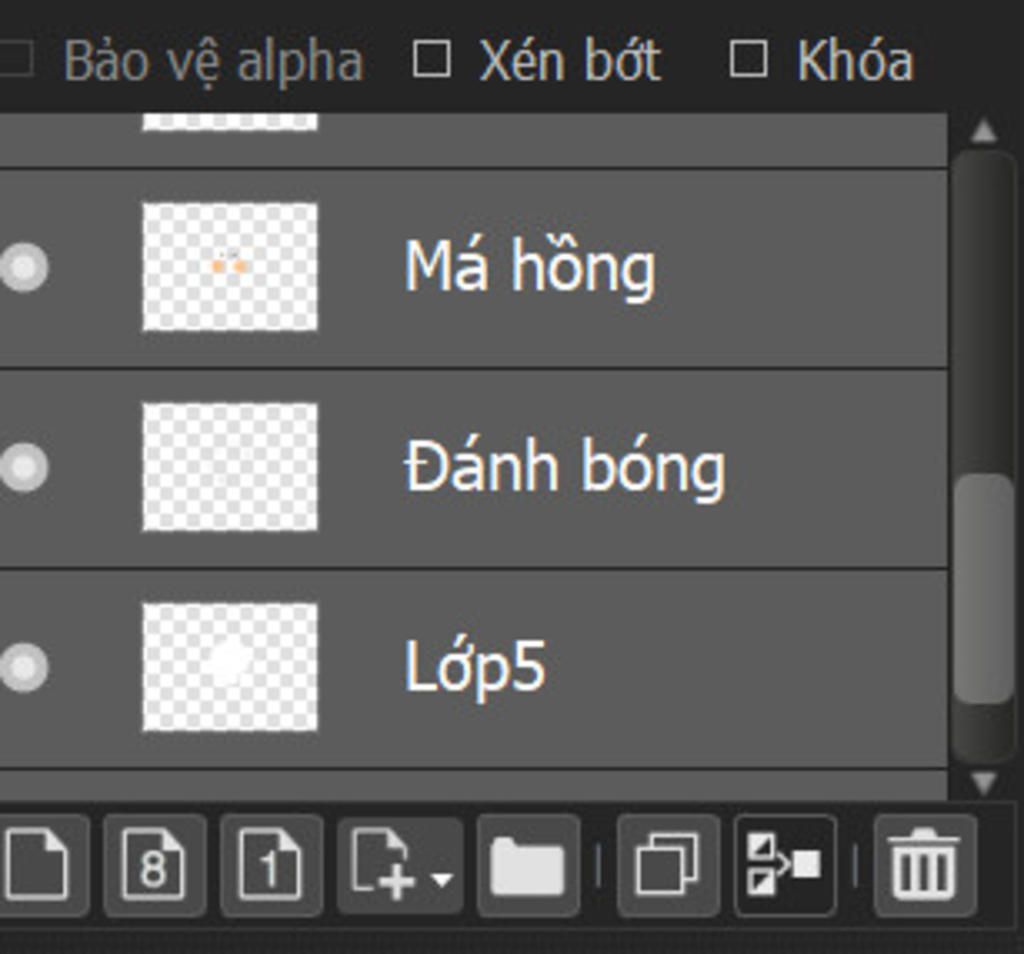Select the Má hồng layer name
Image resolution: width=1024 pixels, height=954 pixels.
pyautogui.click(x=530, y=267)
